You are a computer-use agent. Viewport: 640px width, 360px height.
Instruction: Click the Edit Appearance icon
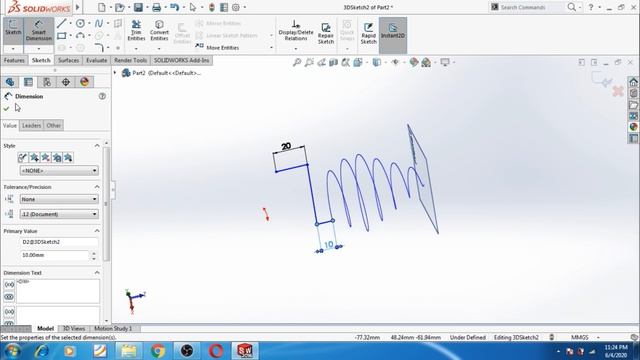tap(414, 62)
